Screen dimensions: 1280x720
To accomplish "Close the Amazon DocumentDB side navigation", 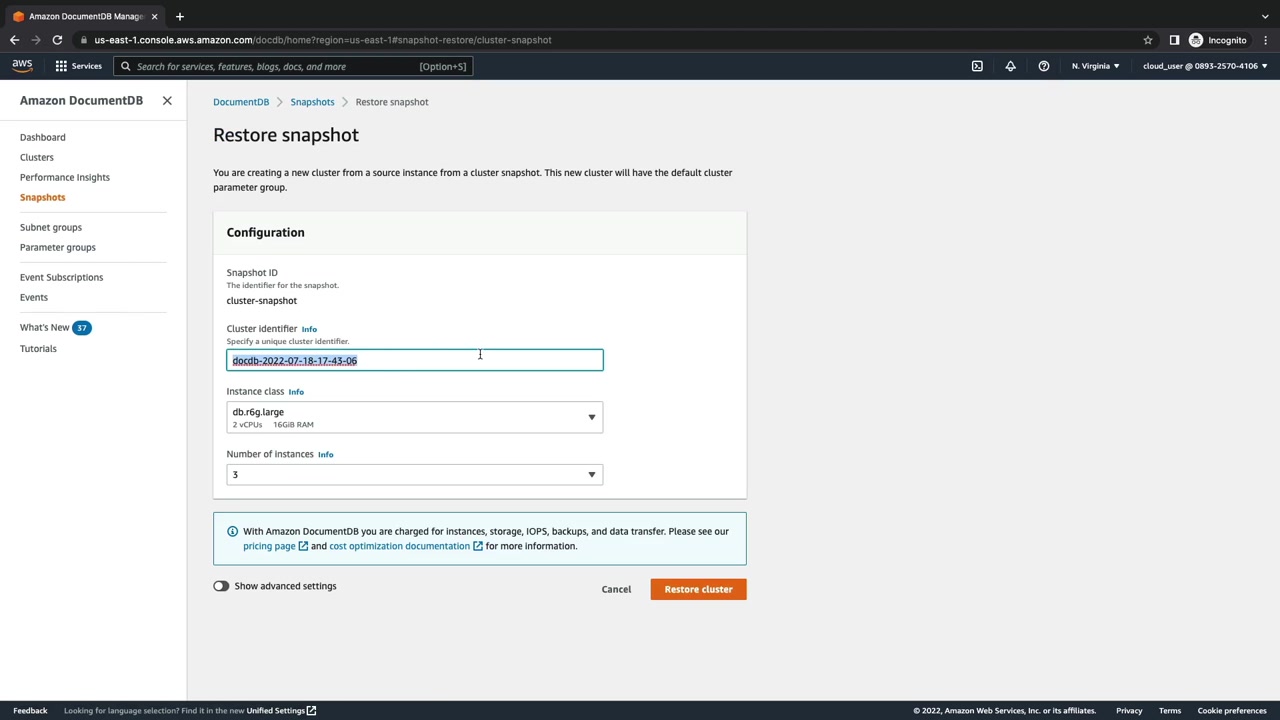I will [x=167, y=101].
